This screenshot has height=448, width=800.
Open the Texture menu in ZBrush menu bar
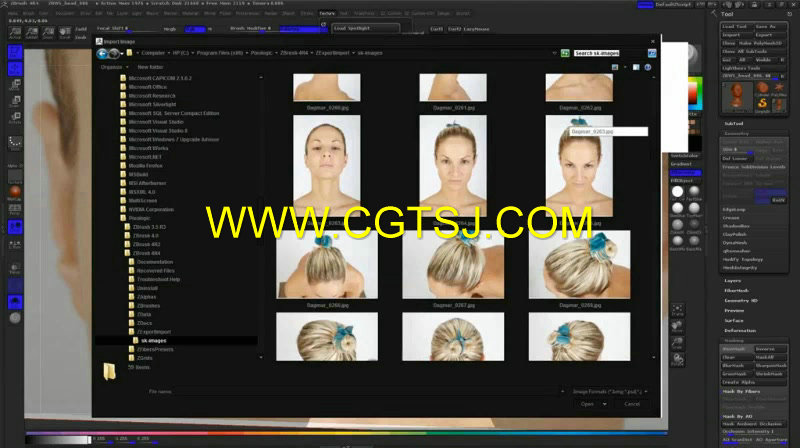coord(327,13)
